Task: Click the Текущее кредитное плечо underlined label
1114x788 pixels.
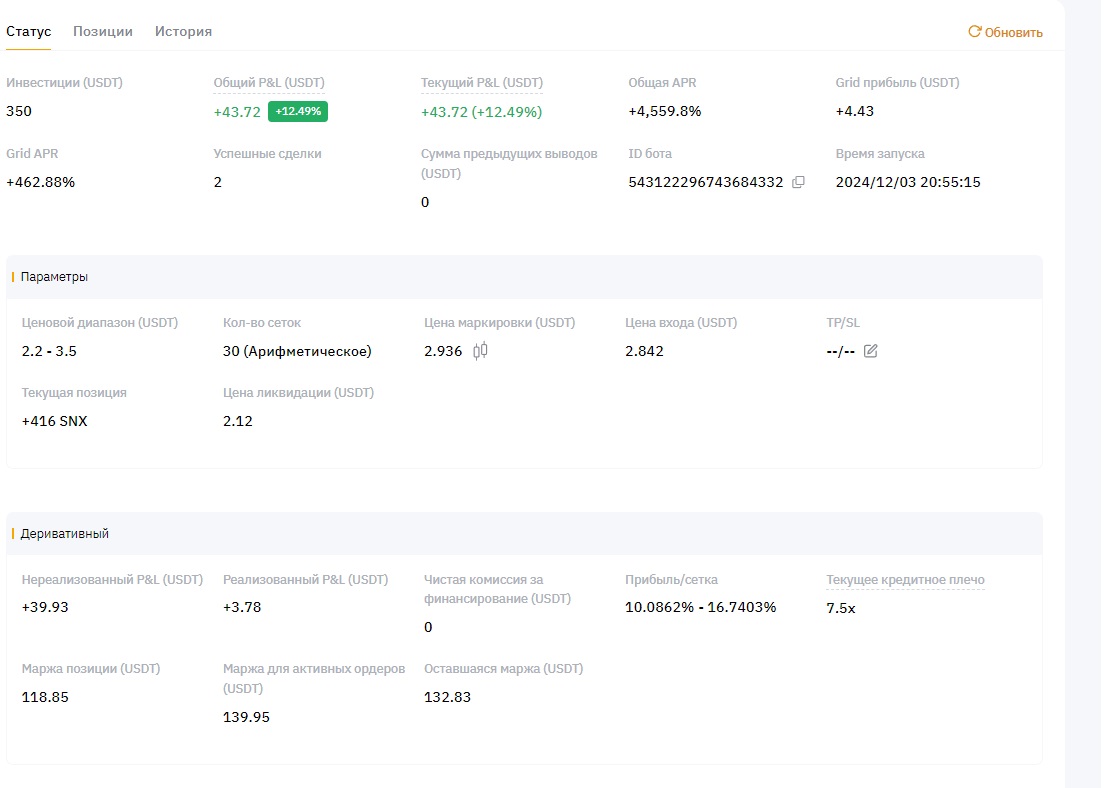Action: tap(905, 580)
